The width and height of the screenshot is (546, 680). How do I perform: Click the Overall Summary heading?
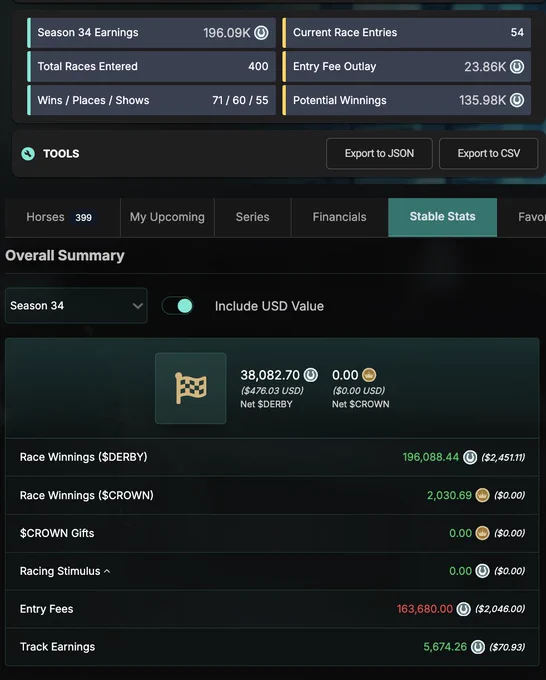point(65,255)
